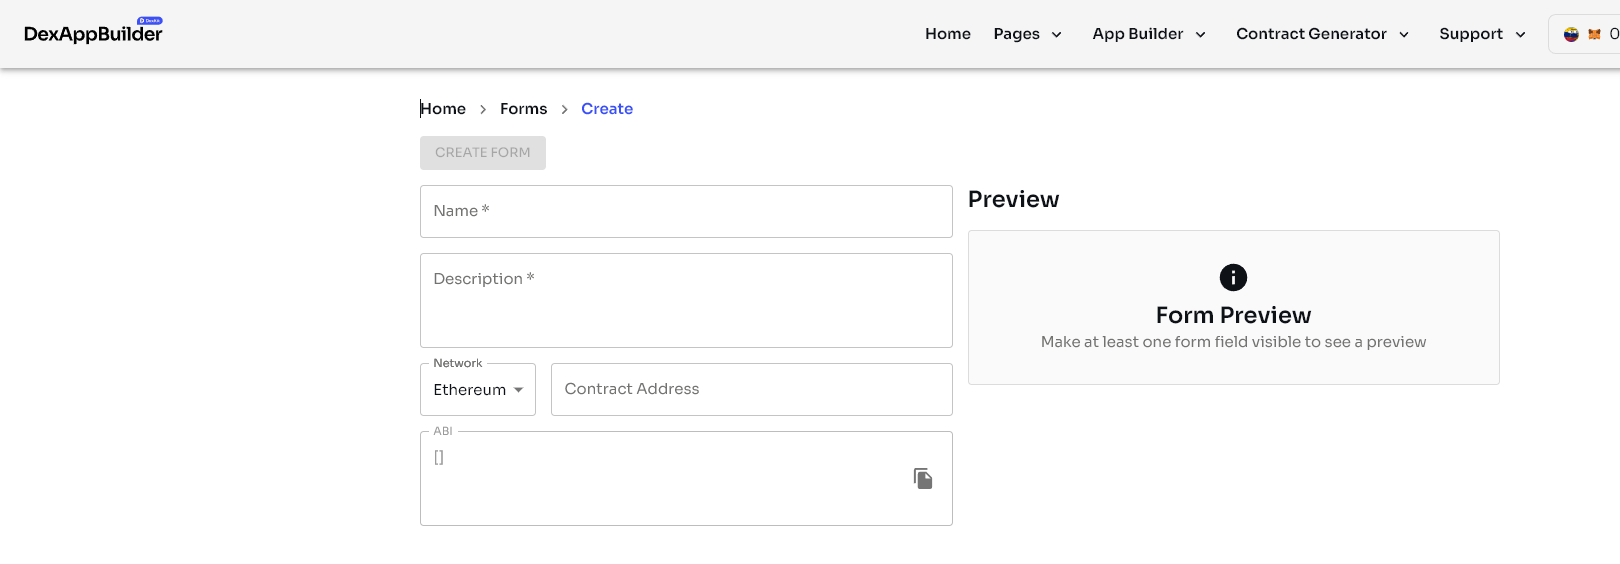The image size is (1620, 564).
Task: Paste ABI using the clipboard icon
Action: tap(922, 479)
